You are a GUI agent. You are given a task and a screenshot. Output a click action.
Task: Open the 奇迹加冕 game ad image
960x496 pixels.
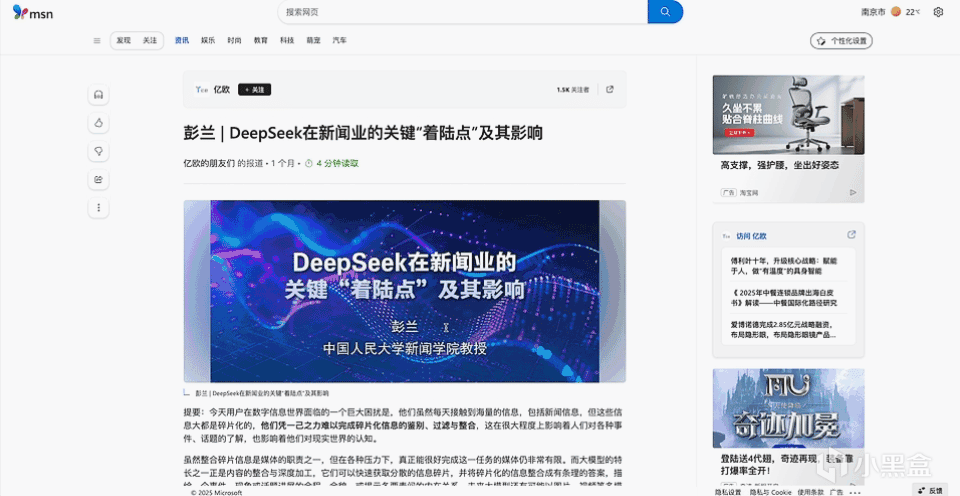click(x=789, y=408)
